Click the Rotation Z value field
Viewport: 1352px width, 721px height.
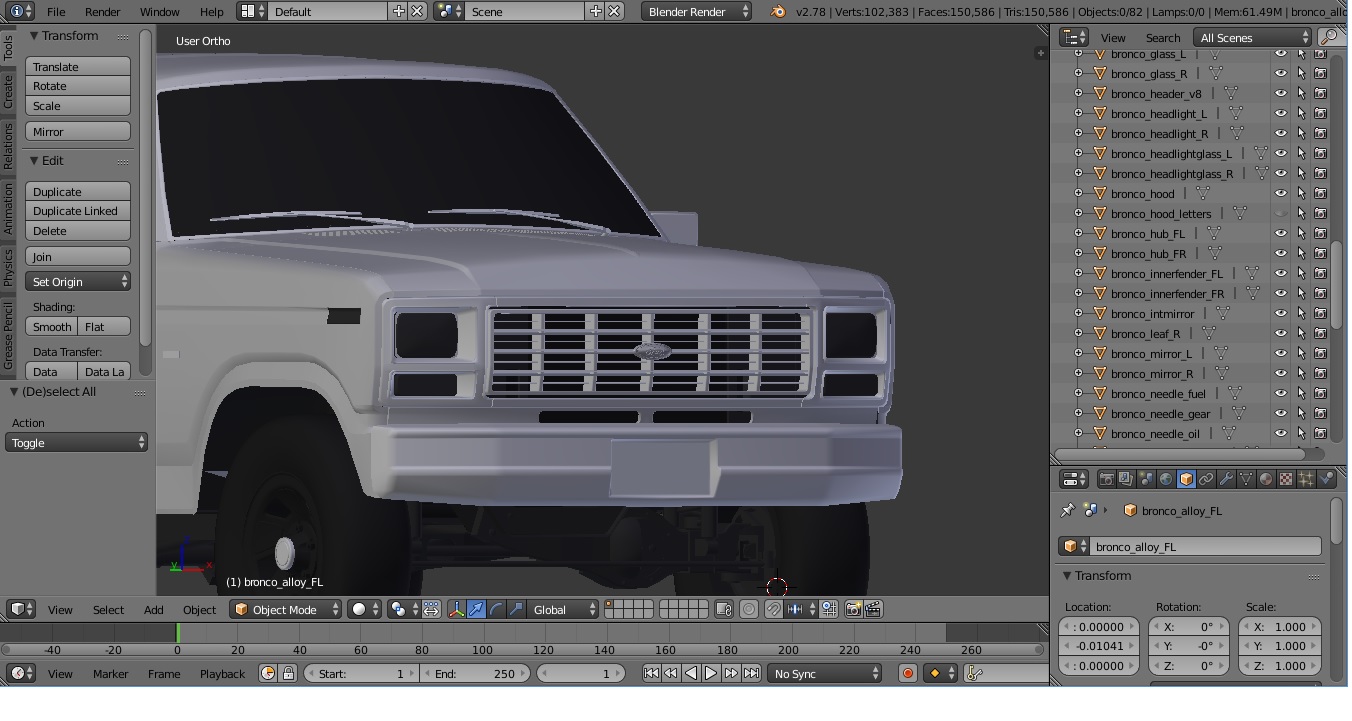click(1189, 666)
